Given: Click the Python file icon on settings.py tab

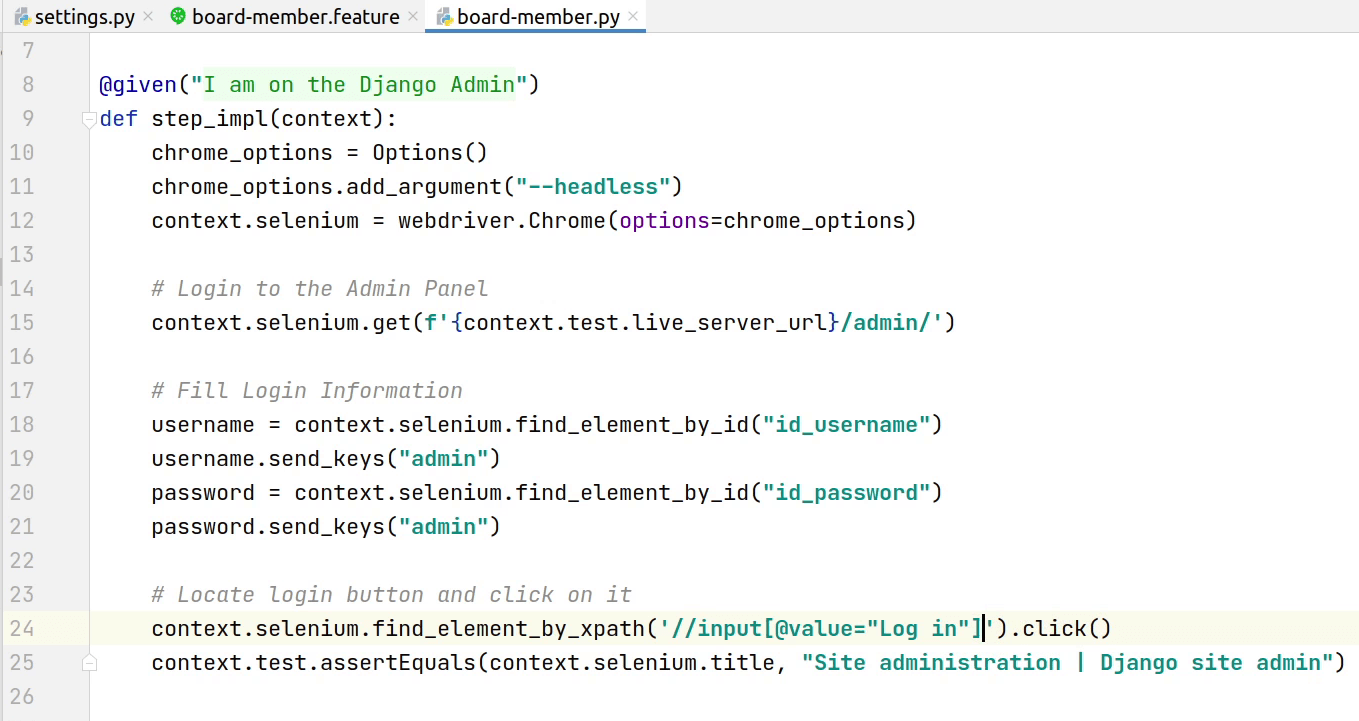Looking at the screenshot, I should point(22,17).
